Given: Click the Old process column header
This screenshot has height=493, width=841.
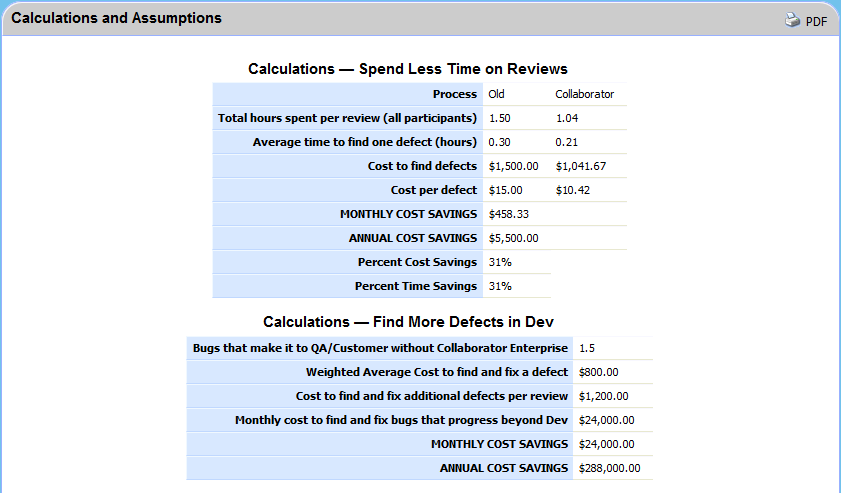Looking at the screenshot, I should pos(496,94).
